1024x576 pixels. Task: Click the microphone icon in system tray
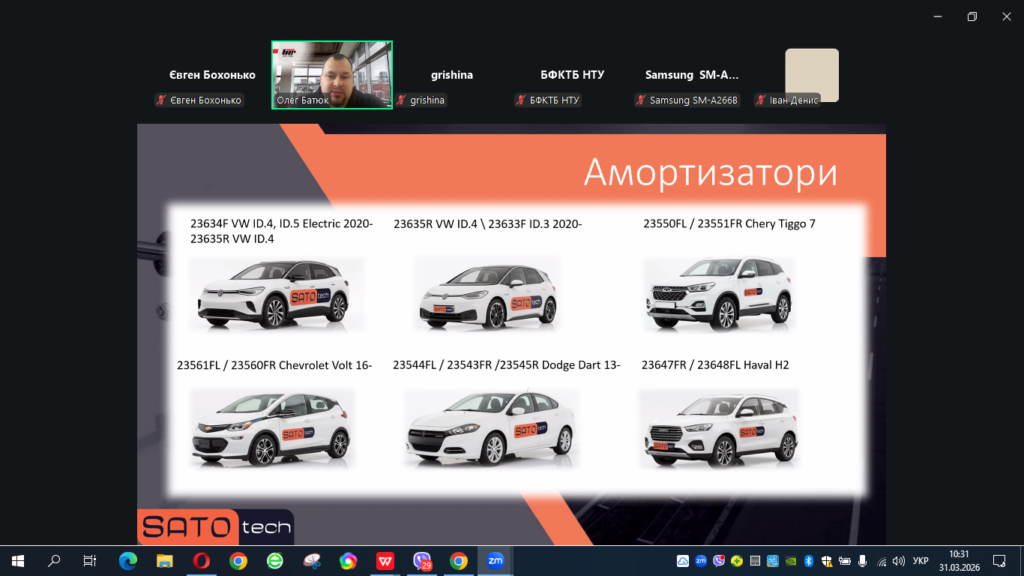pyautogui.click(x=862, y=561)
